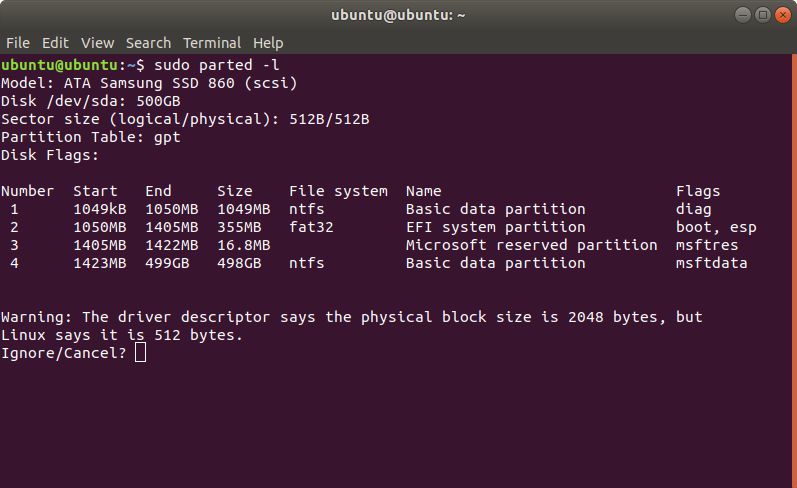This screenshot has height=488, width=797.
Task: Open the Search menu
Action: click(x=148, y=43)
